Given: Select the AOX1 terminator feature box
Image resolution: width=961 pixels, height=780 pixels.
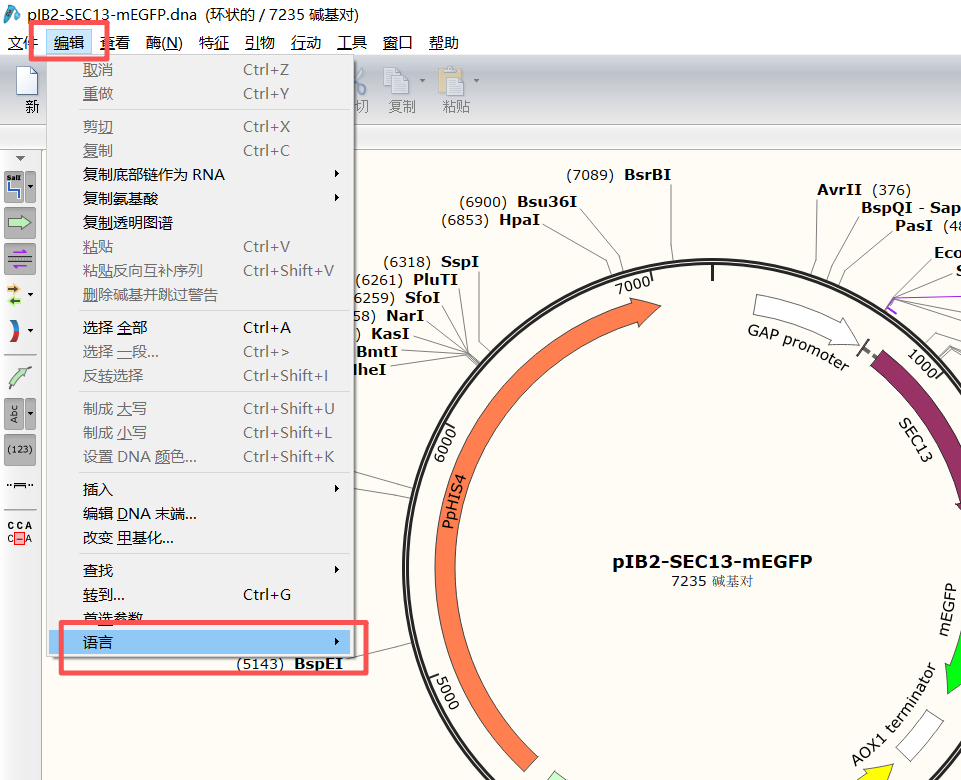Looking at the screenshot, I should [919, 735].
